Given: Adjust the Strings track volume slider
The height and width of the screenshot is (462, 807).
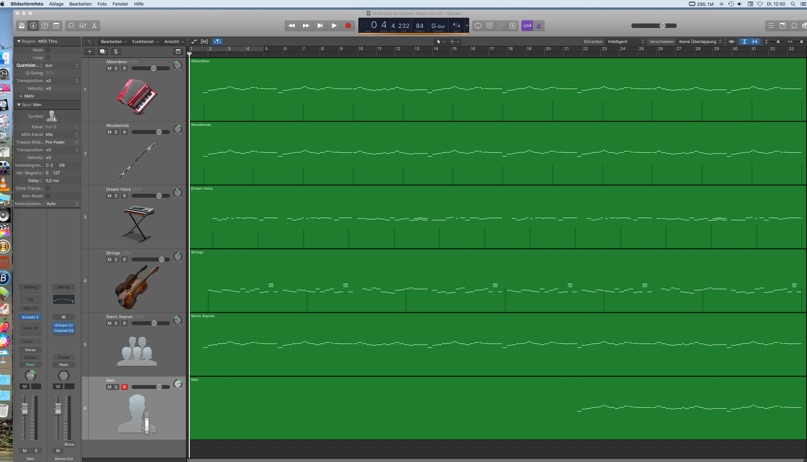Looking at the screenshot, I should (151, 259).
